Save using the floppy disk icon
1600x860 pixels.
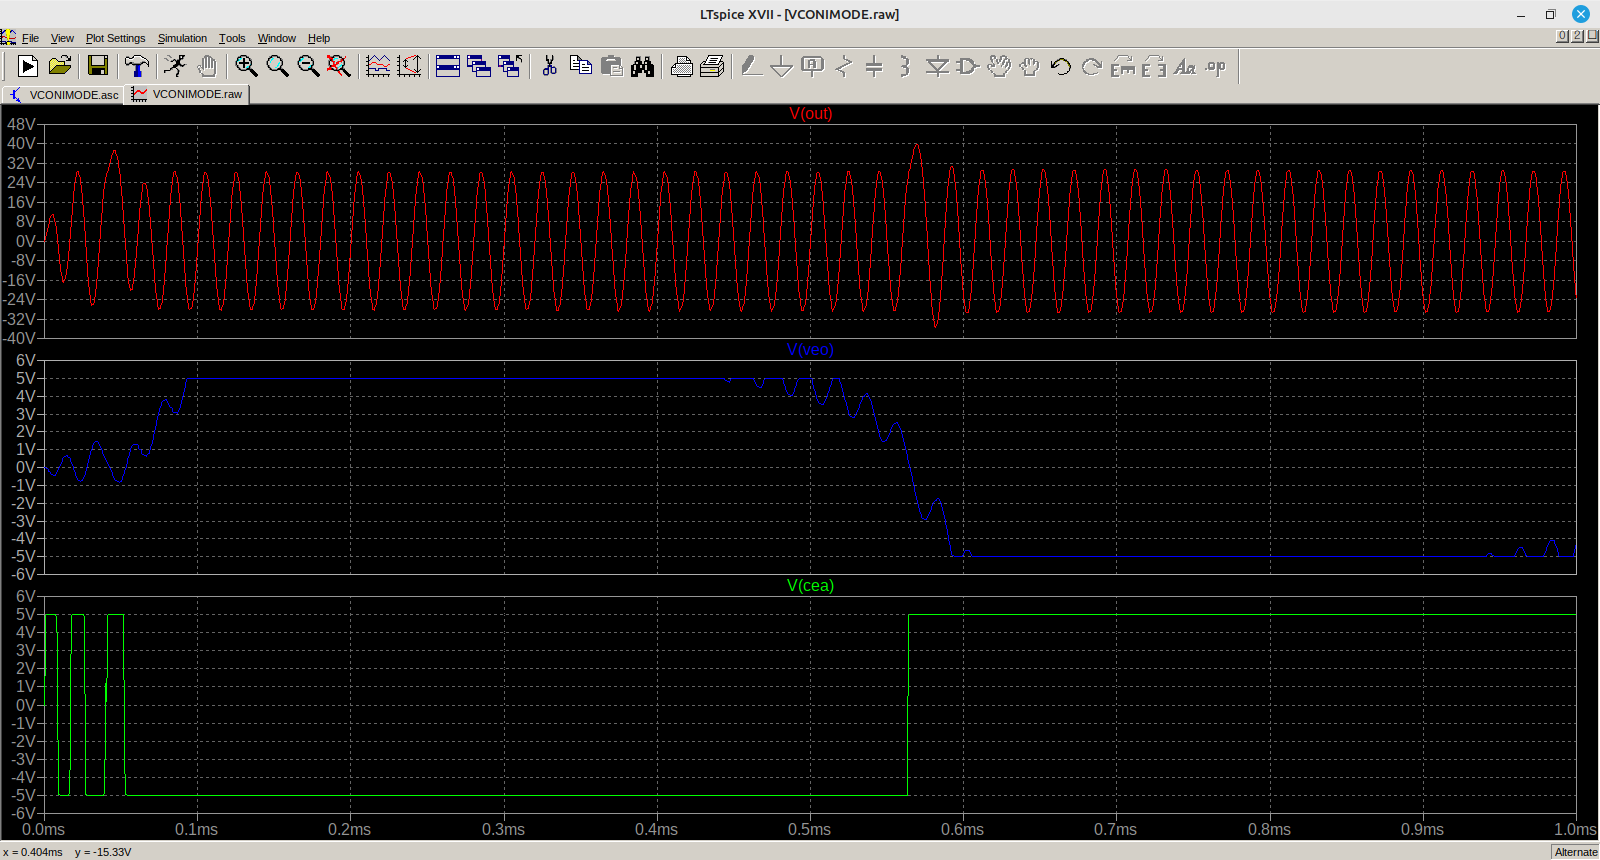98,67
